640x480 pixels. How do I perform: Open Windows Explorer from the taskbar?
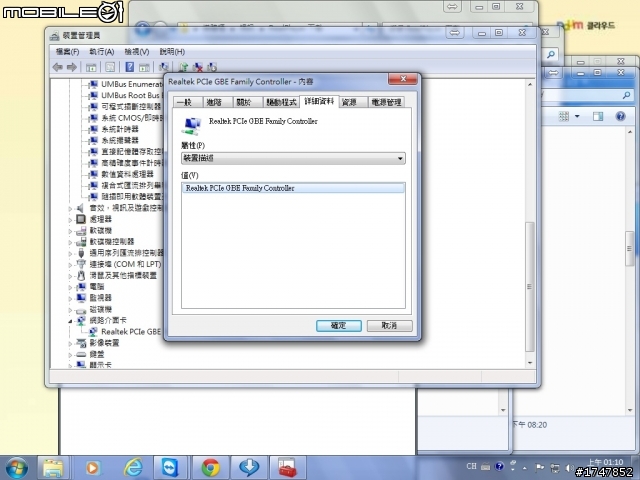[53, 468]
